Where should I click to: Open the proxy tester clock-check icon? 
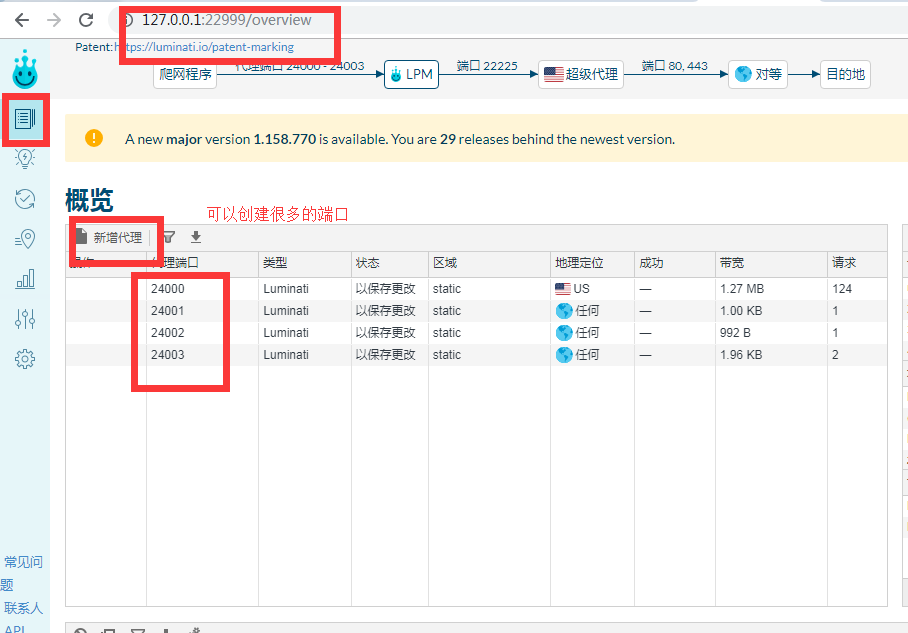(25, 199)
